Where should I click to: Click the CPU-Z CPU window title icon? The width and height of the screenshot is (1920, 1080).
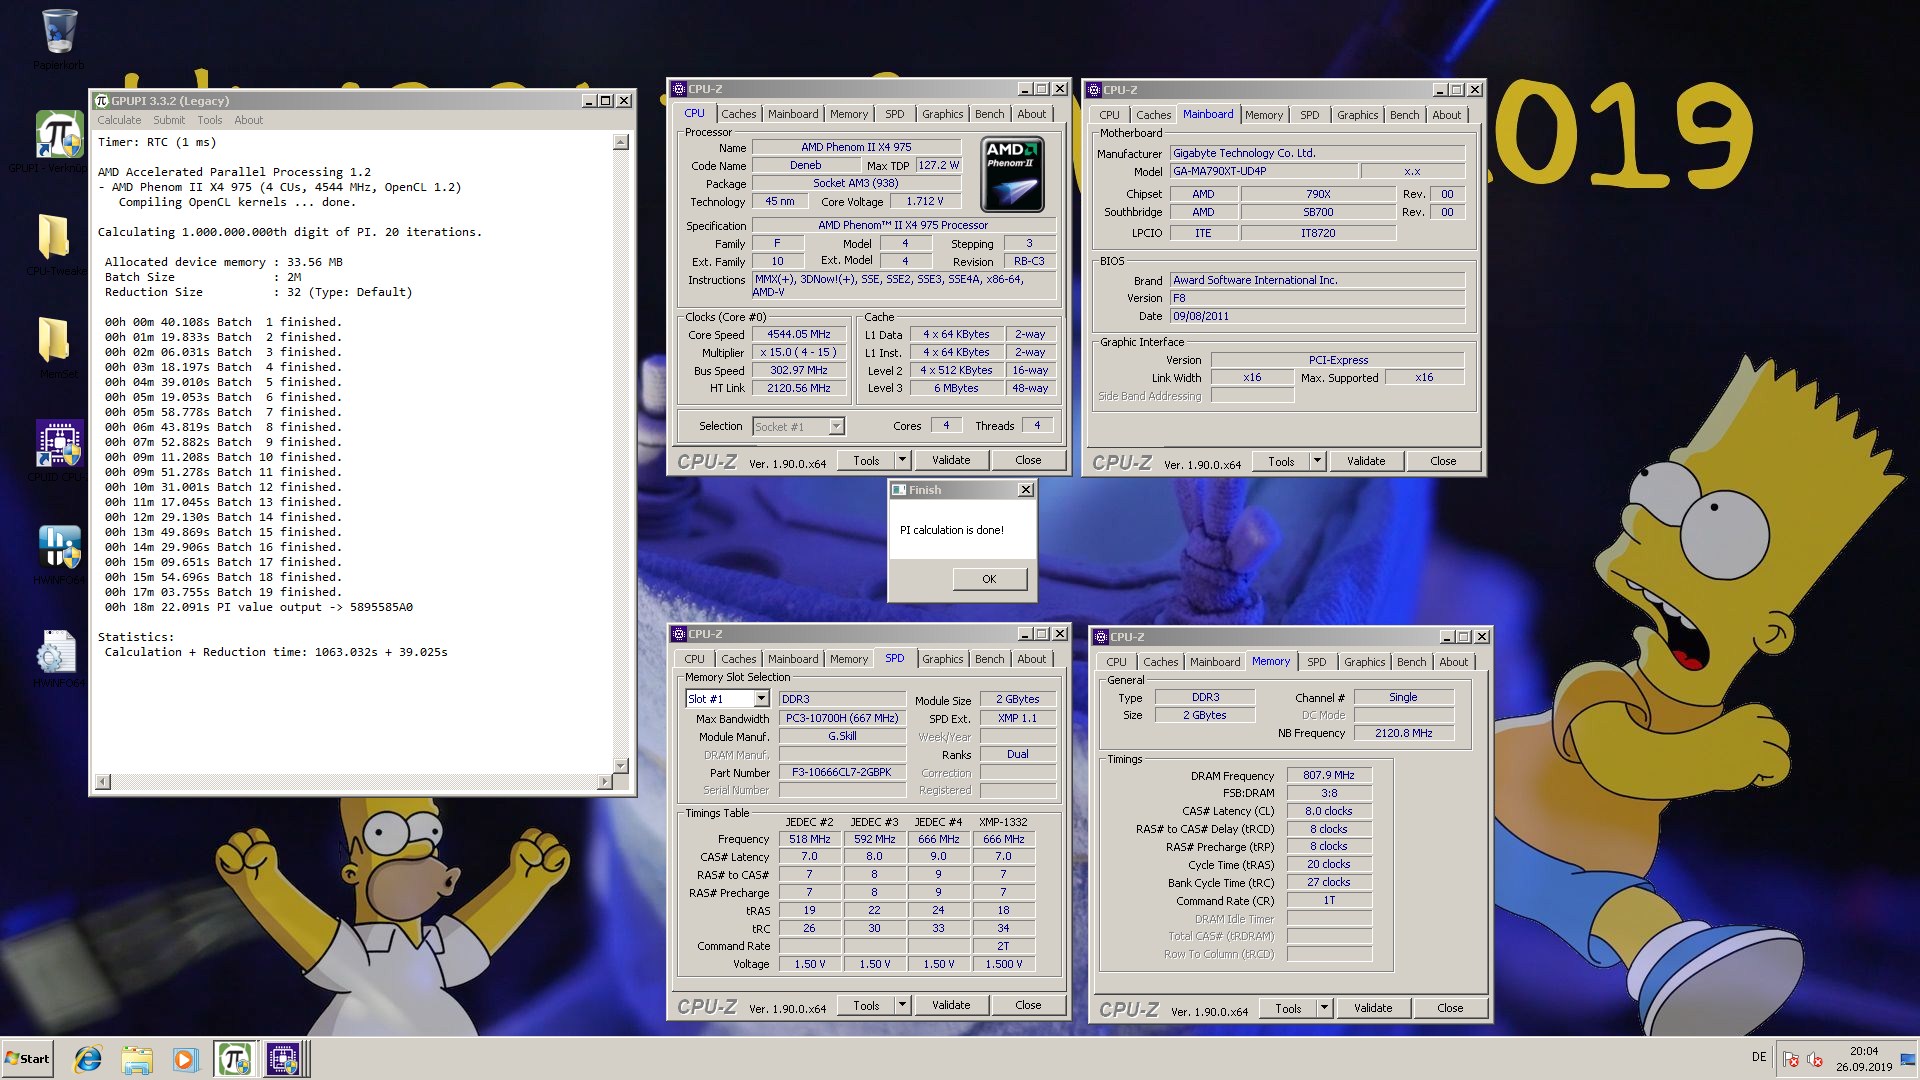[x=679, y=89]
